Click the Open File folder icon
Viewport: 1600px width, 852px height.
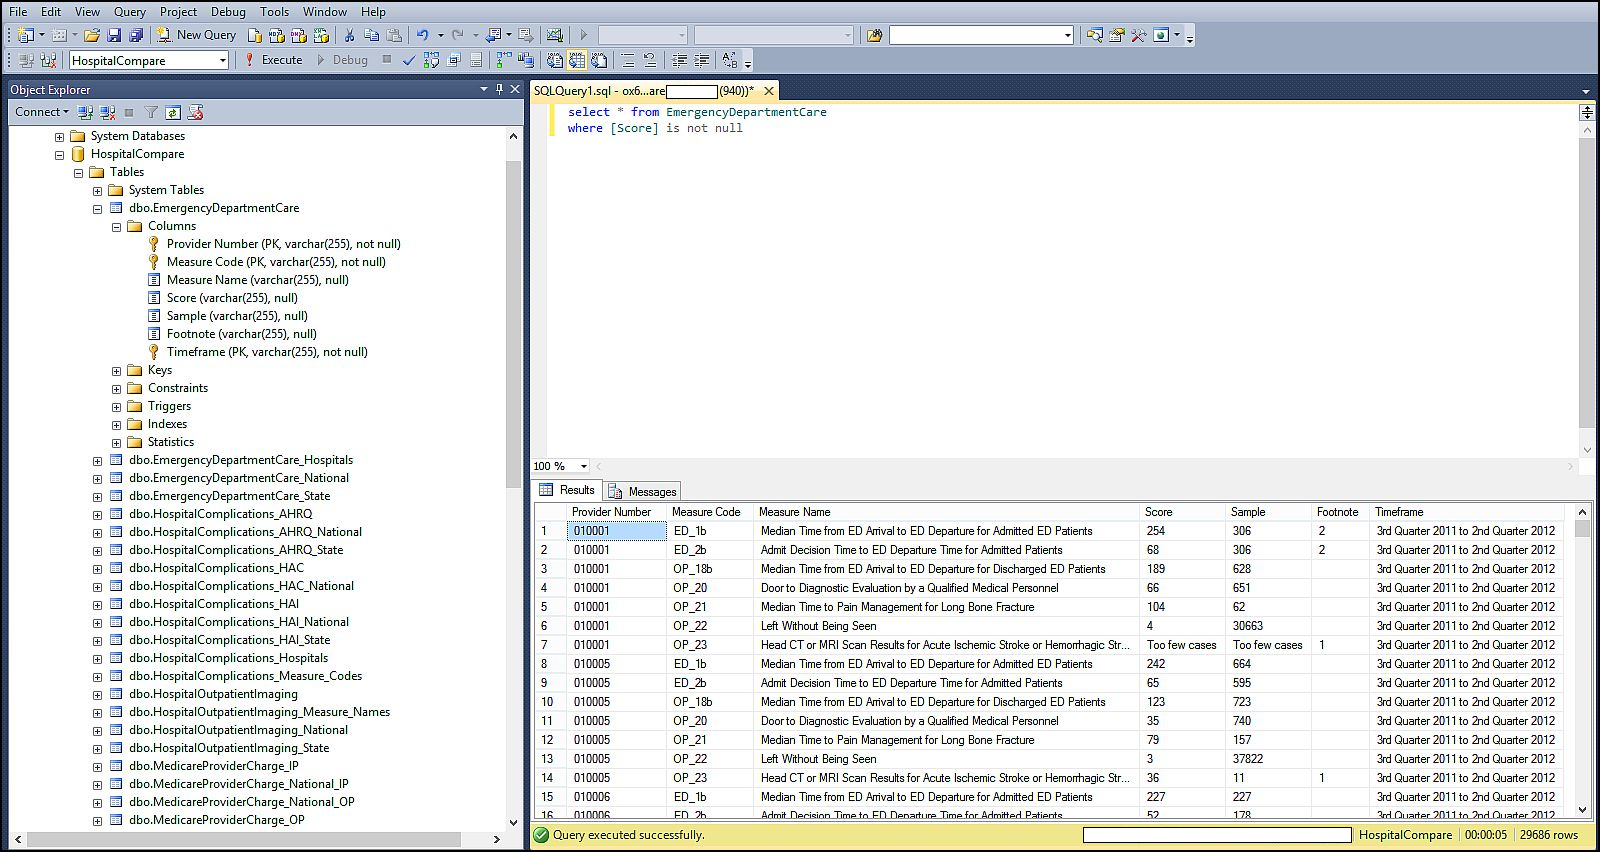[92, 35]
